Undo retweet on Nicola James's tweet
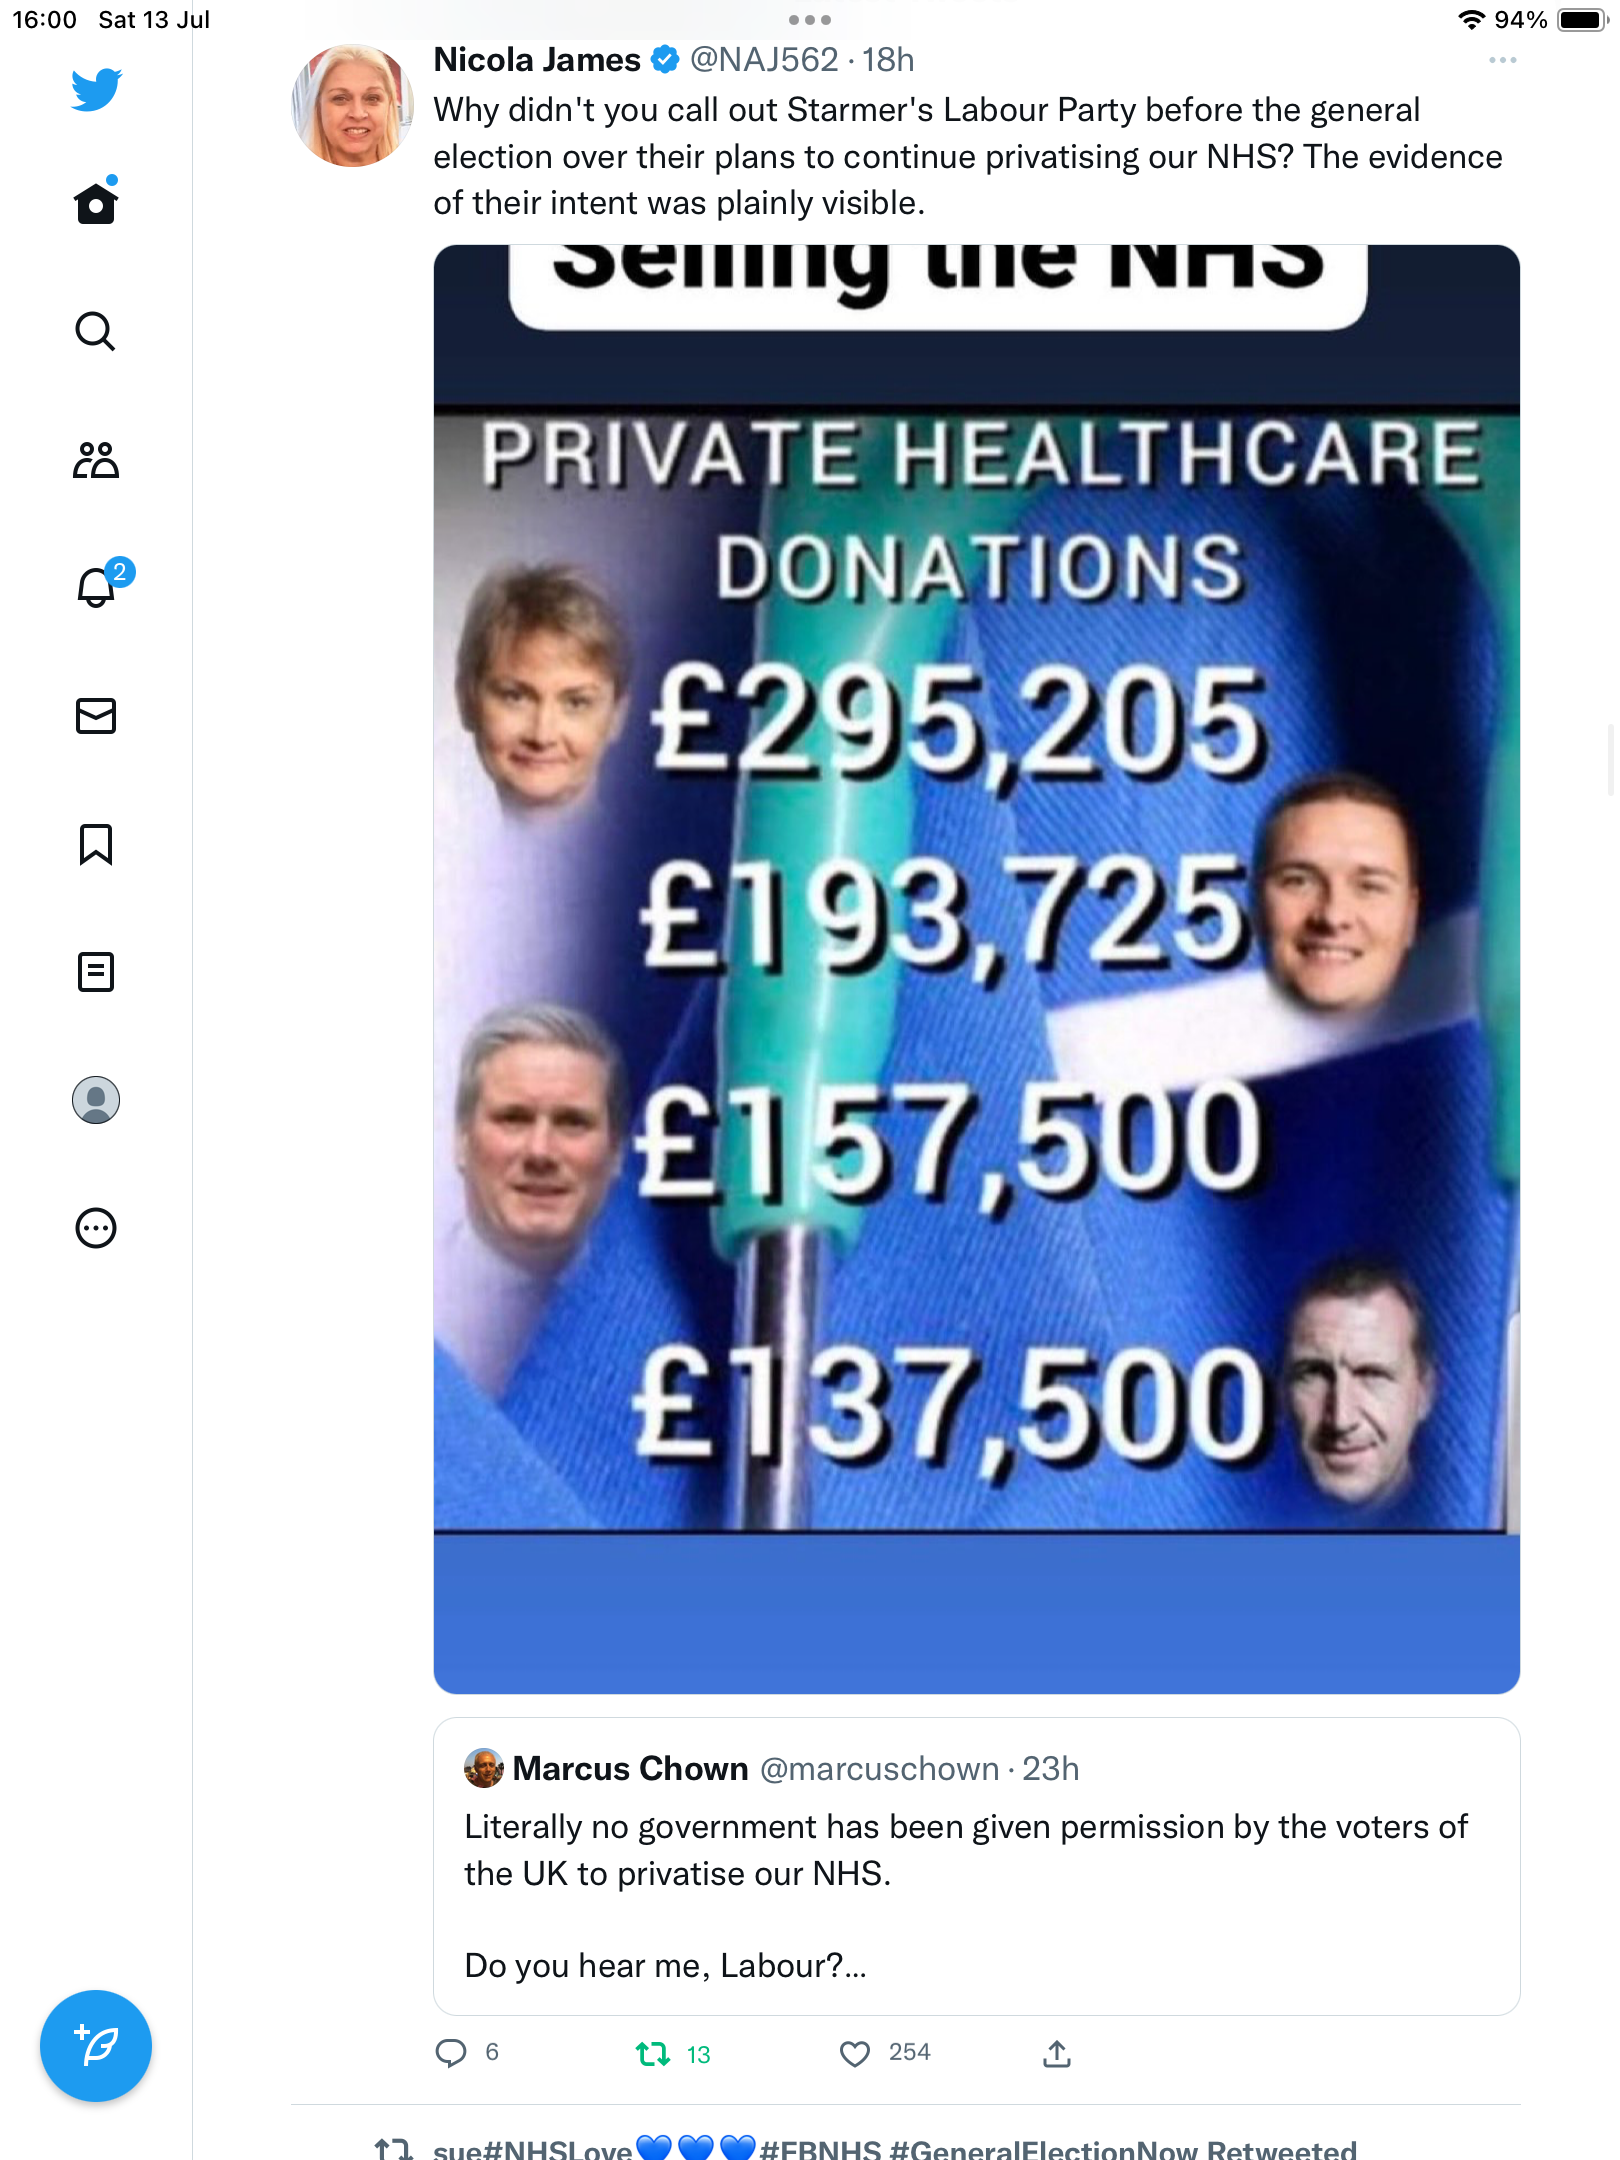 (653, 2054)
